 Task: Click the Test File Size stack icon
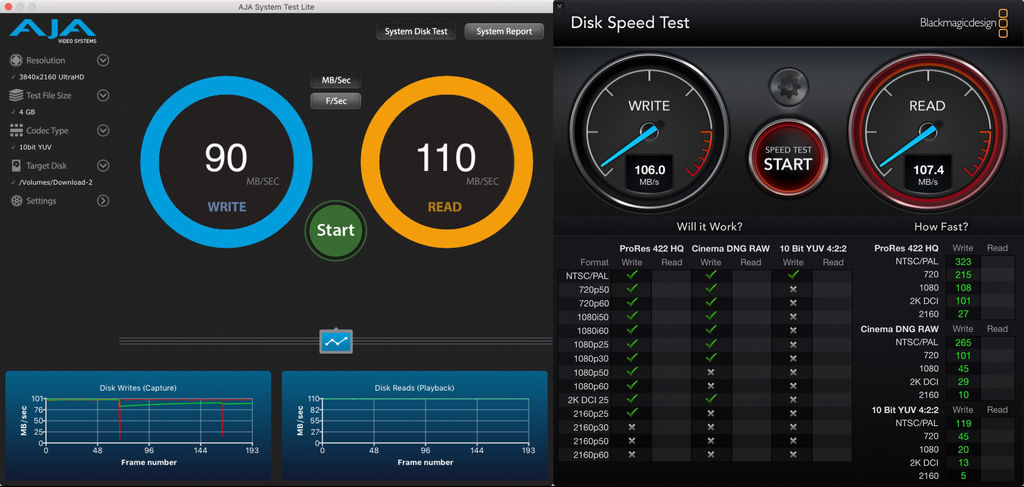16,95
